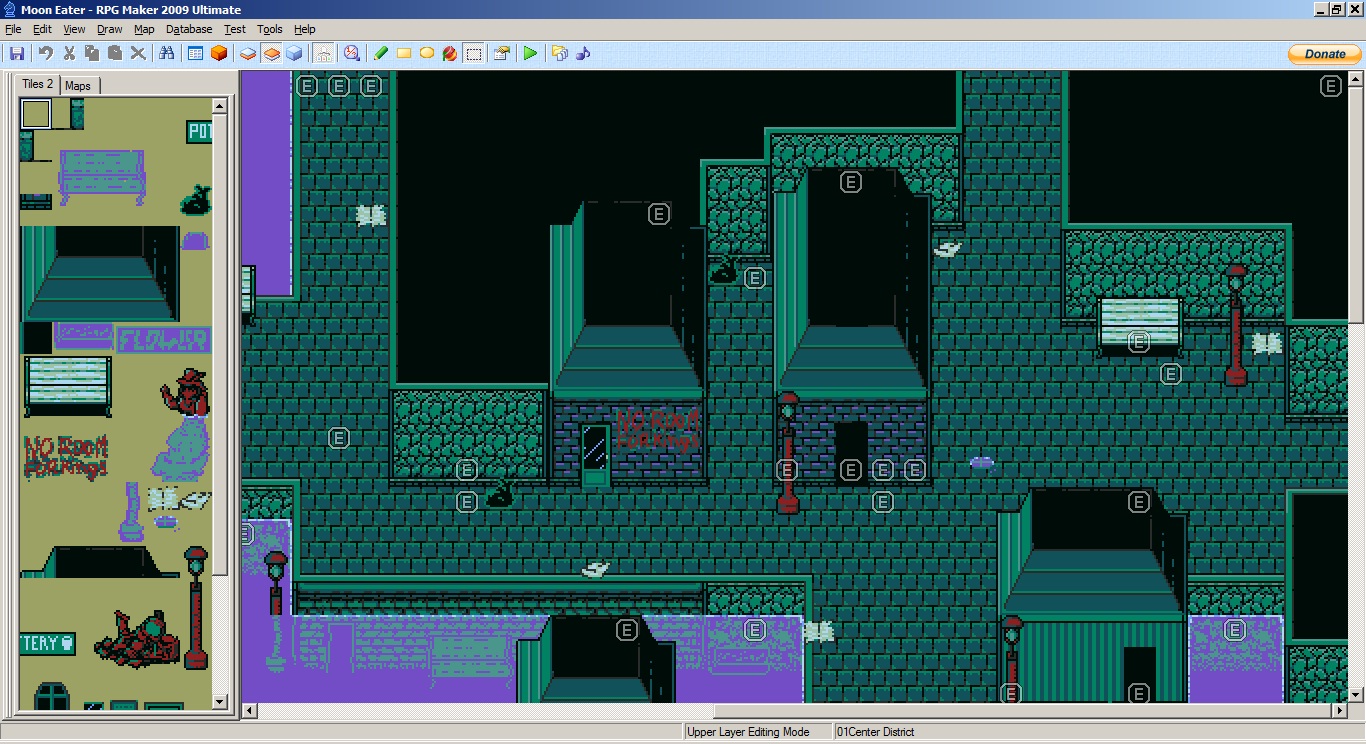This screenshot has height=744, width=1366.
Task: Open the Database menu
Action: [188, 29]
